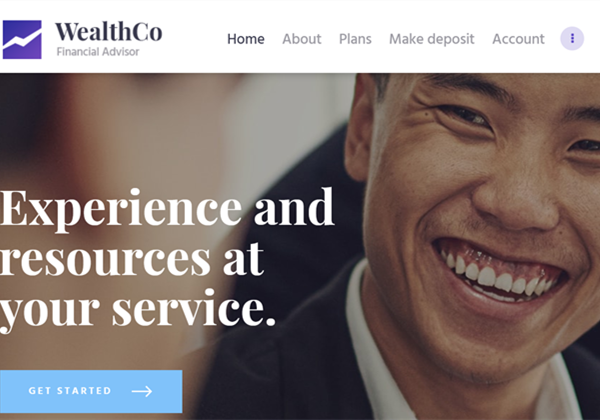Navigate to the Account section
The width and height of the screenshot is (600, 420).
point(518,39)
